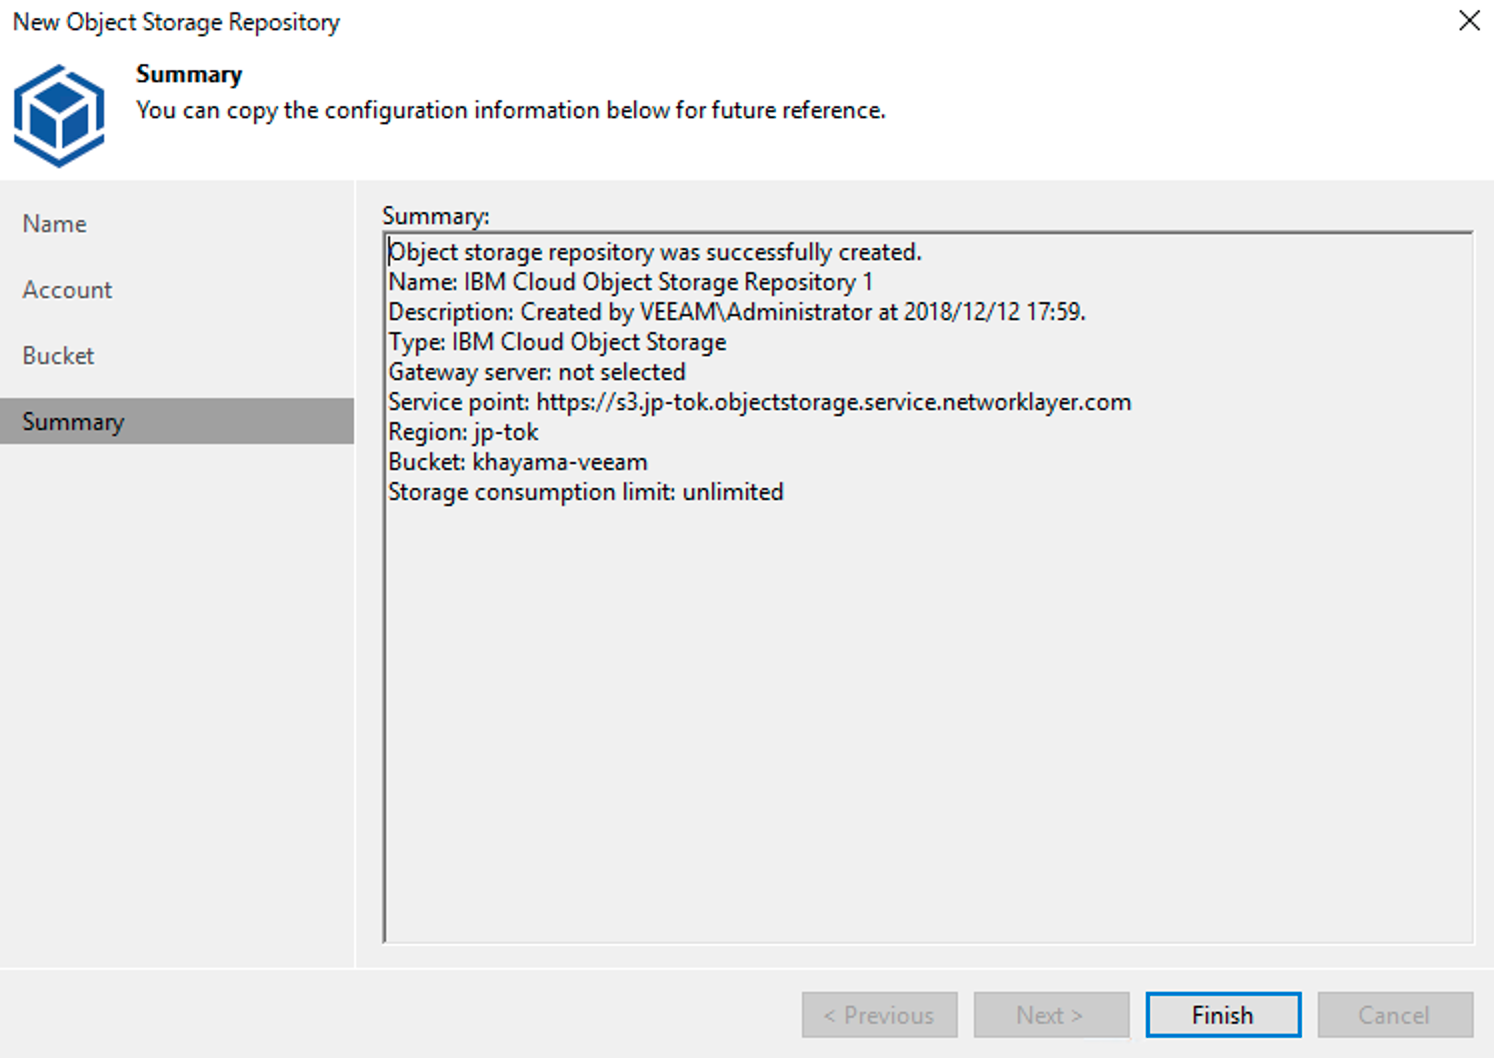The height and width of the screenshot is (1058, 1494).
Task: Click the 'Region: jp-tok' line
Action: click(463, 432)
